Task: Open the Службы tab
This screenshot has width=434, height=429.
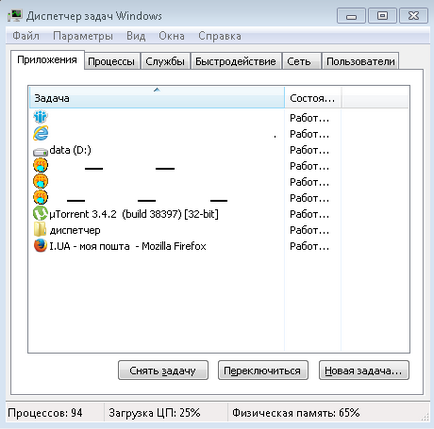Action: (165, 61)
